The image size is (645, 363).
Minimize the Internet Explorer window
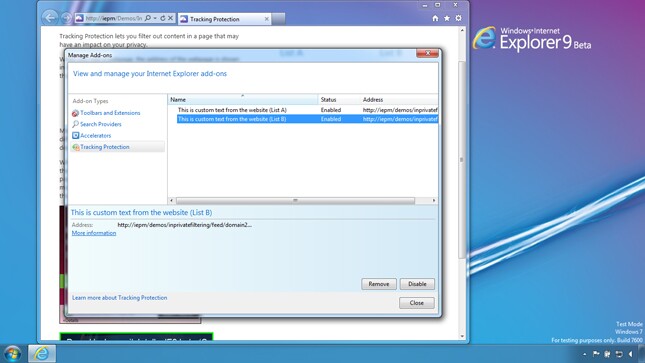[425, 5]
